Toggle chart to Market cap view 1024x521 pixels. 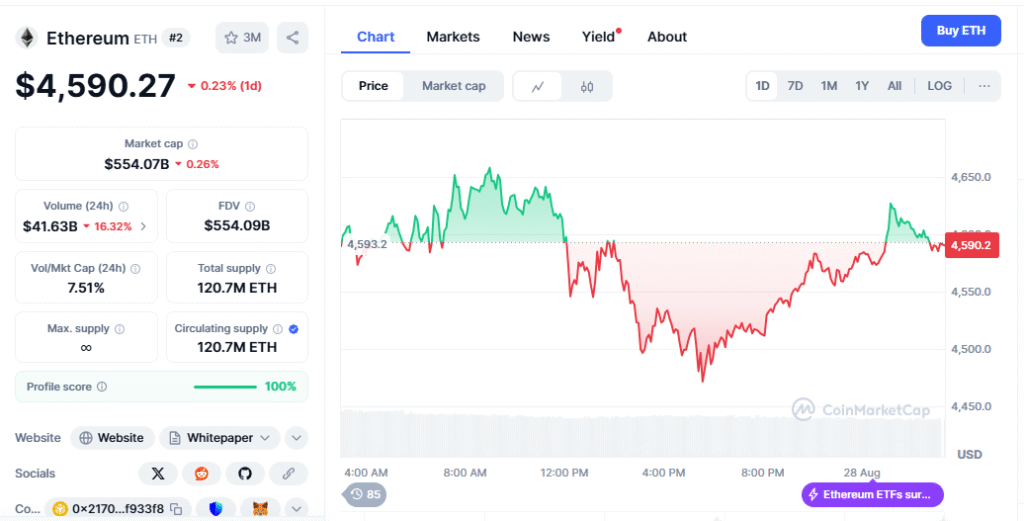coord(454,86)
